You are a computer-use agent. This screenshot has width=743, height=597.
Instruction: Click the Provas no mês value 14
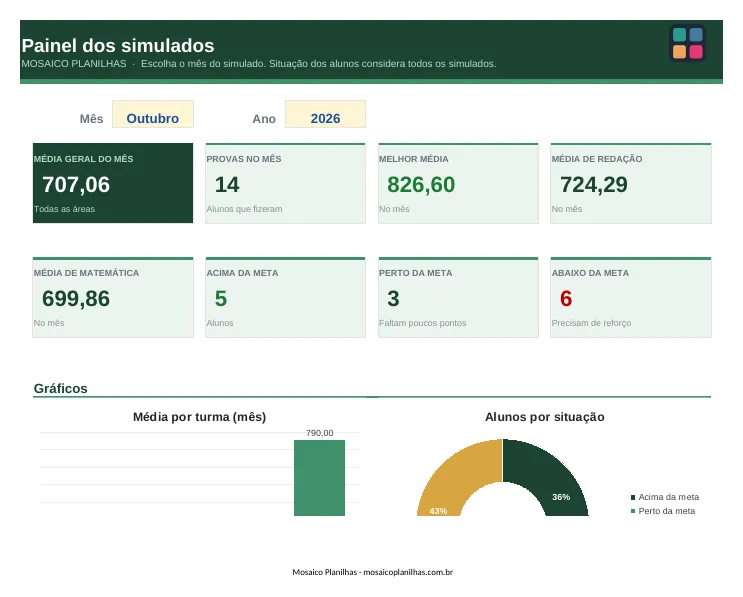[x=227, y=184]
